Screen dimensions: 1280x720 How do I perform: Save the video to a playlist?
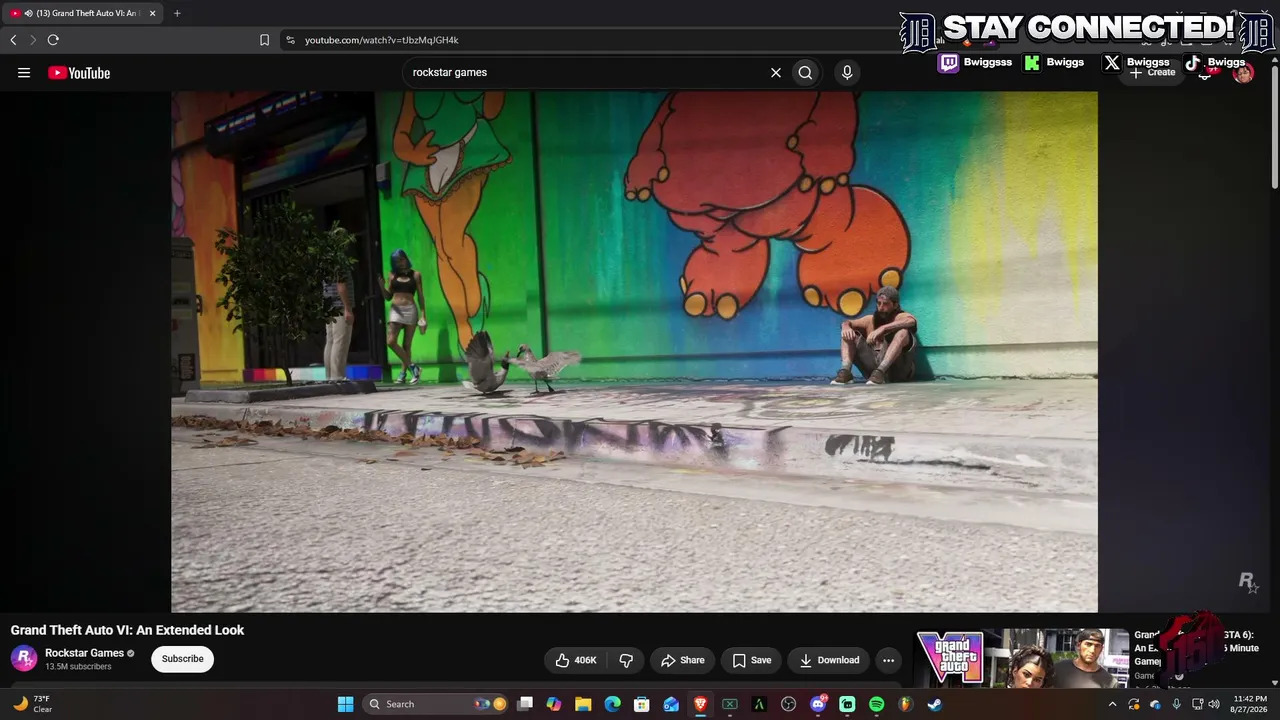(x=751, y=660)
